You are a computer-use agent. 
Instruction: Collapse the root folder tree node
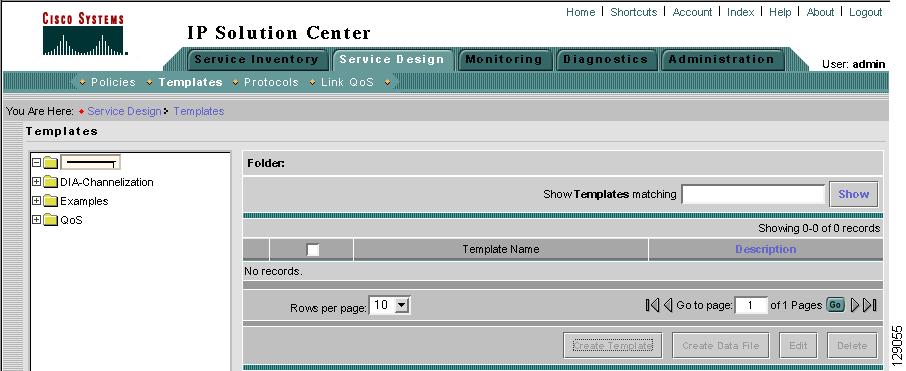[36, 162]
